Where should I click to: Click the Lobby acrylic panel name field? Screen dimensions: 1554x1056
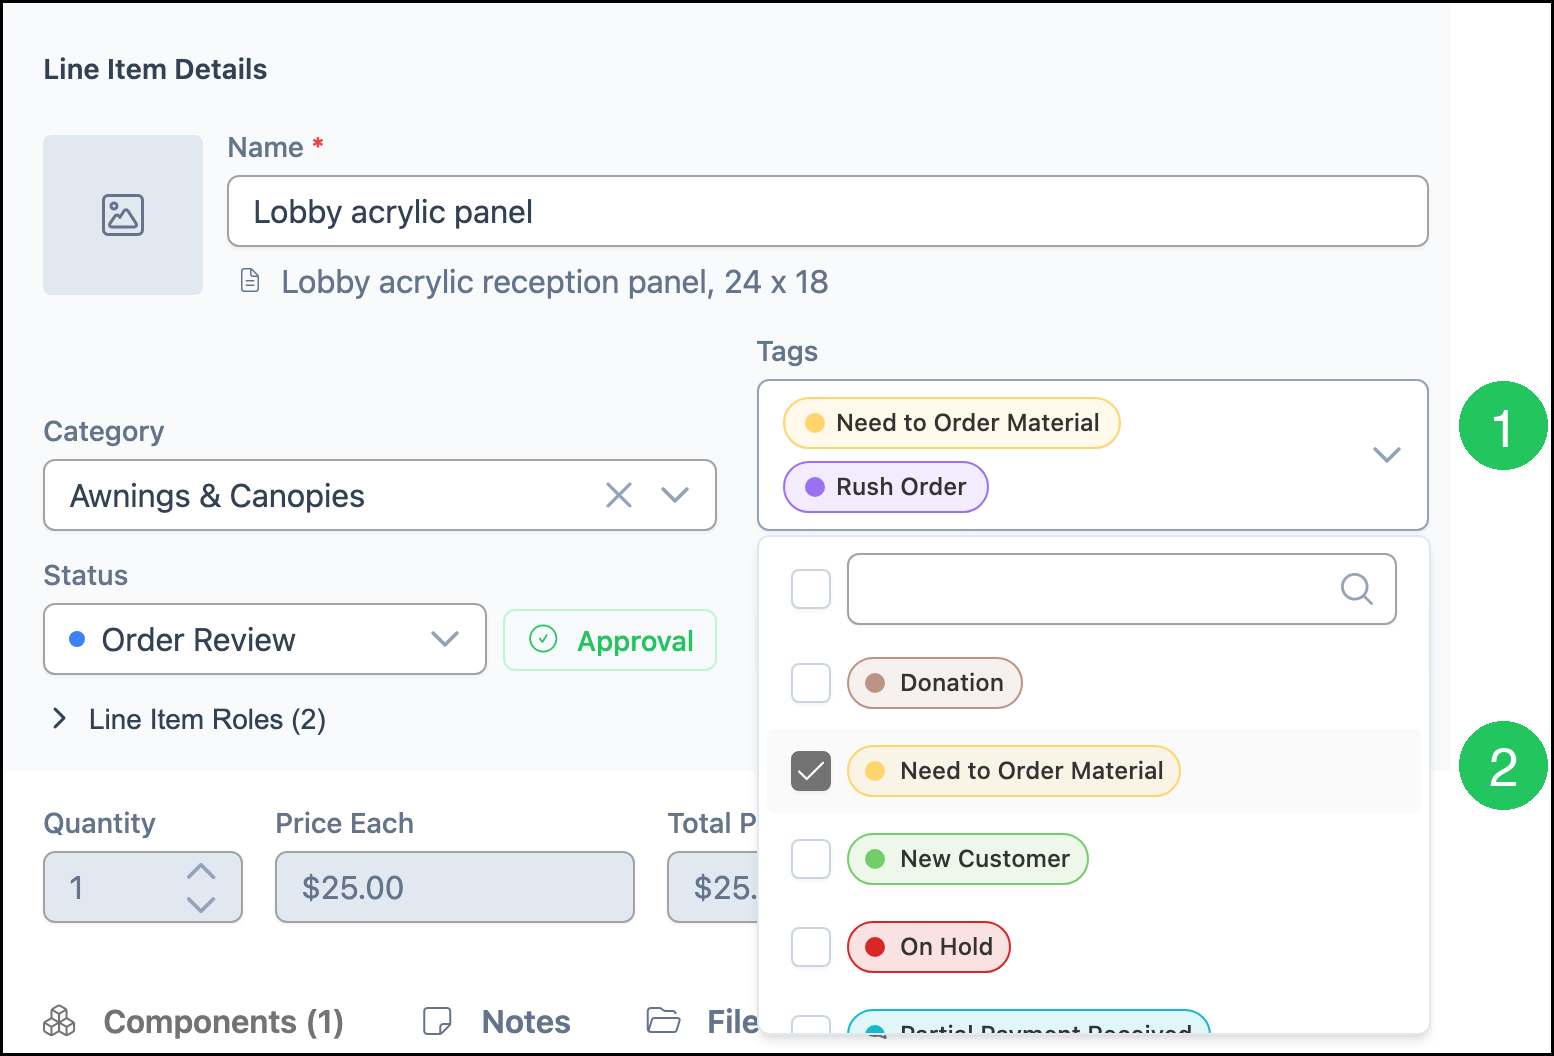point(828,211)
